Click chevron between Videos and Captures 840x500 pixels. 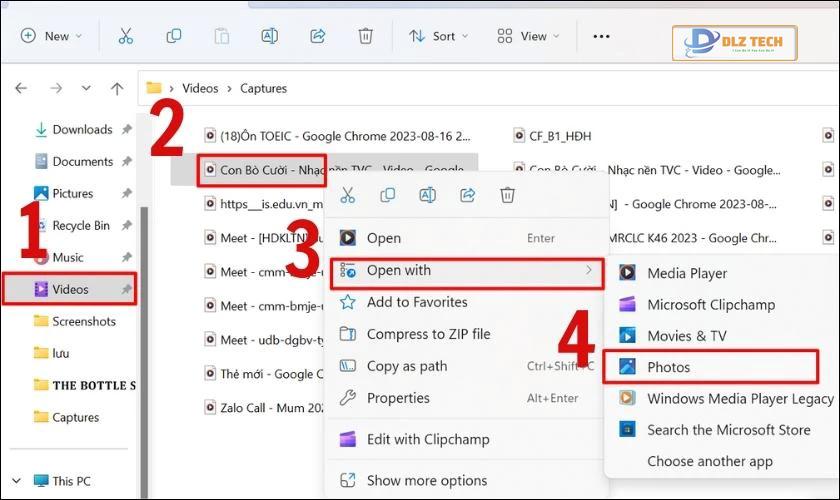pyautogui.click(x=229, y=88)
